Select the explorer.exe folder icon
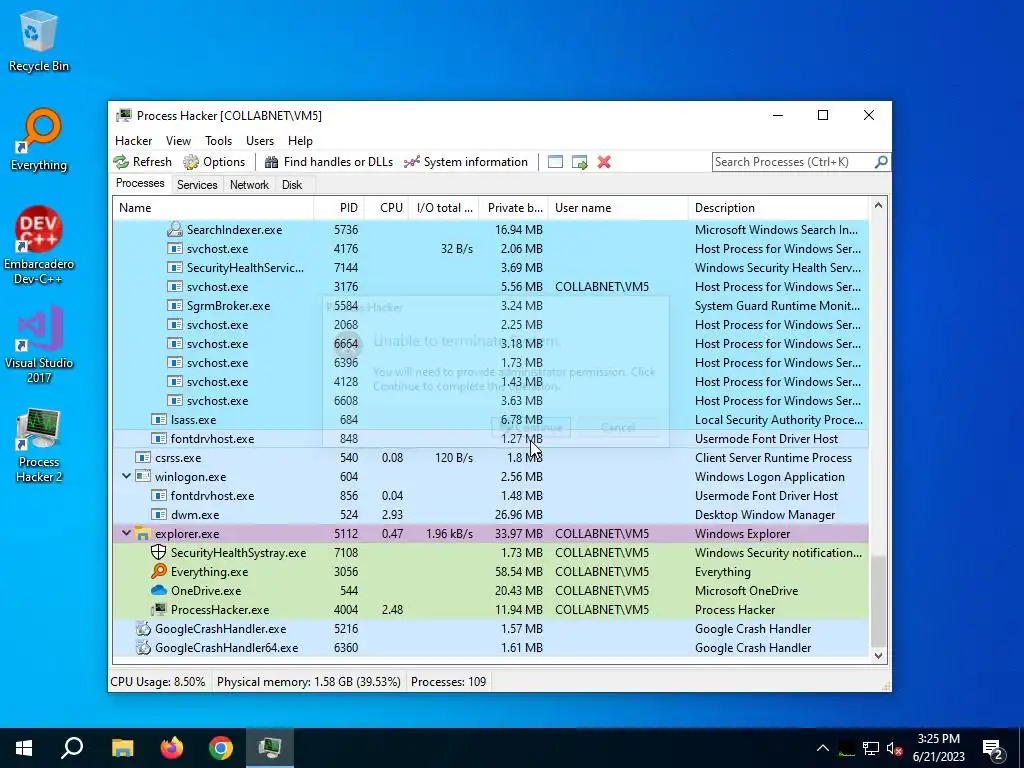 (143, 534)
